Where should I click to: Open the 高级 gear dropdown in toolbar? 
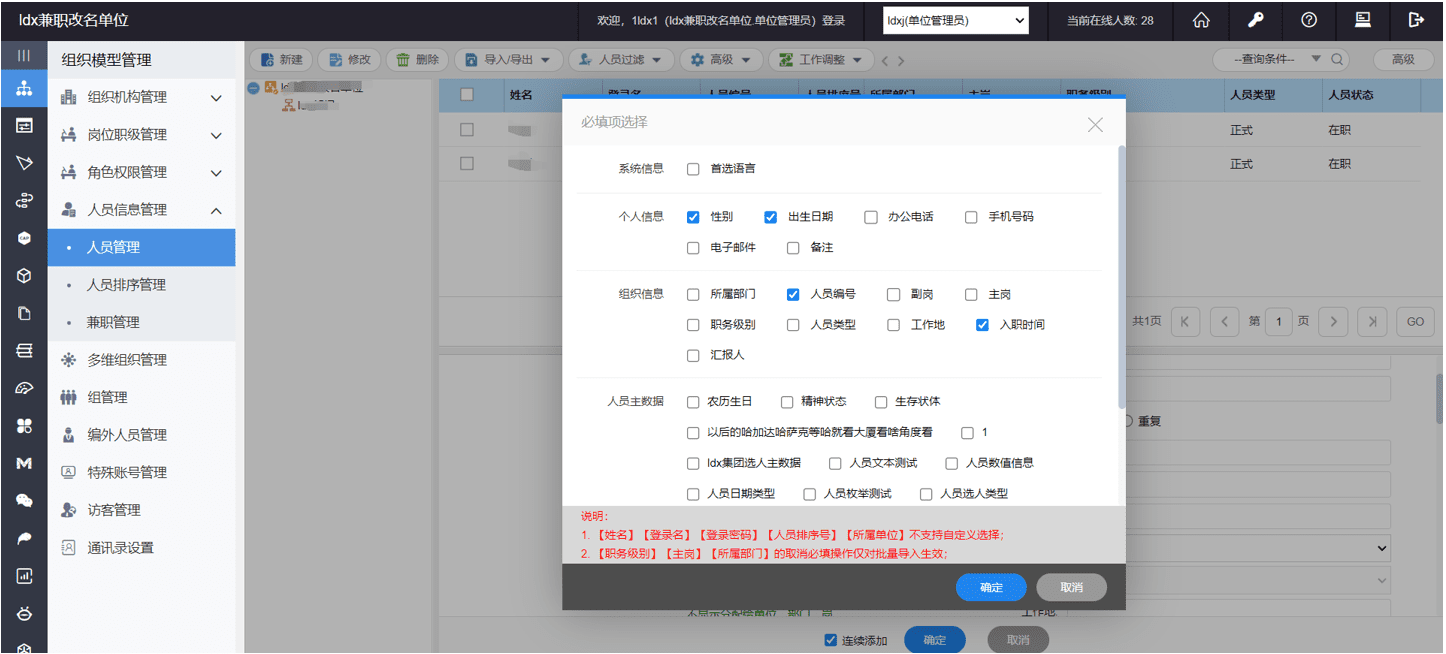coord(721,60)
